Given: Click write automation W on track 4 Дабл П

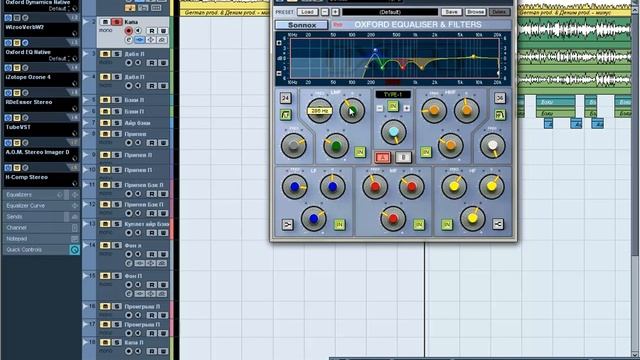Looking at the screenshot, I should [163, 86].
